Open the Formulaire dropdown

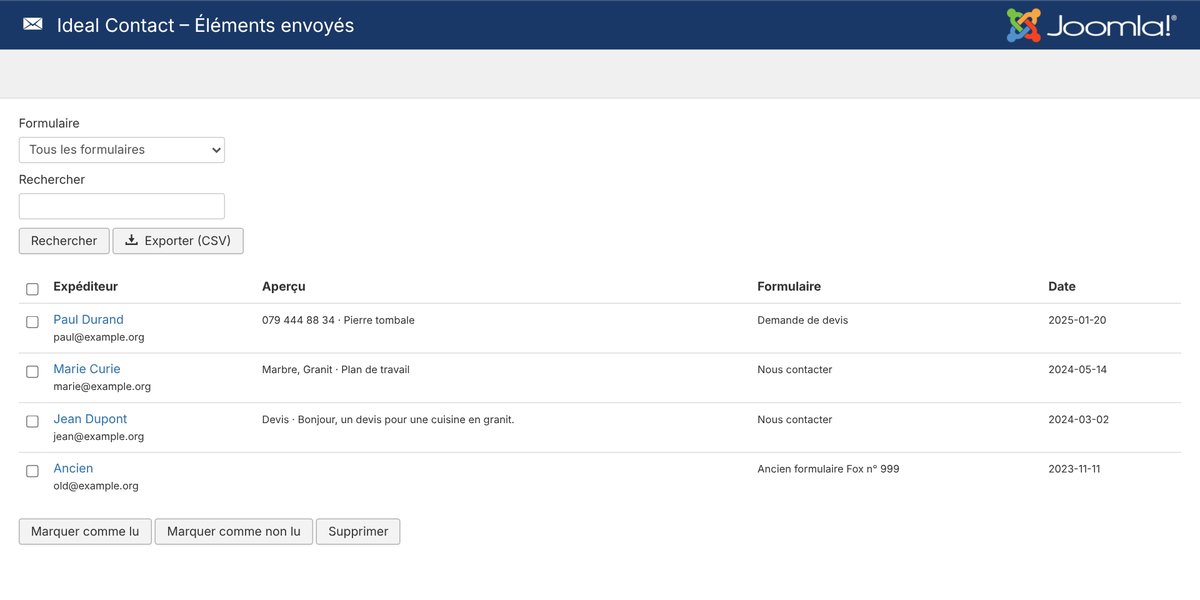point(122,150)
